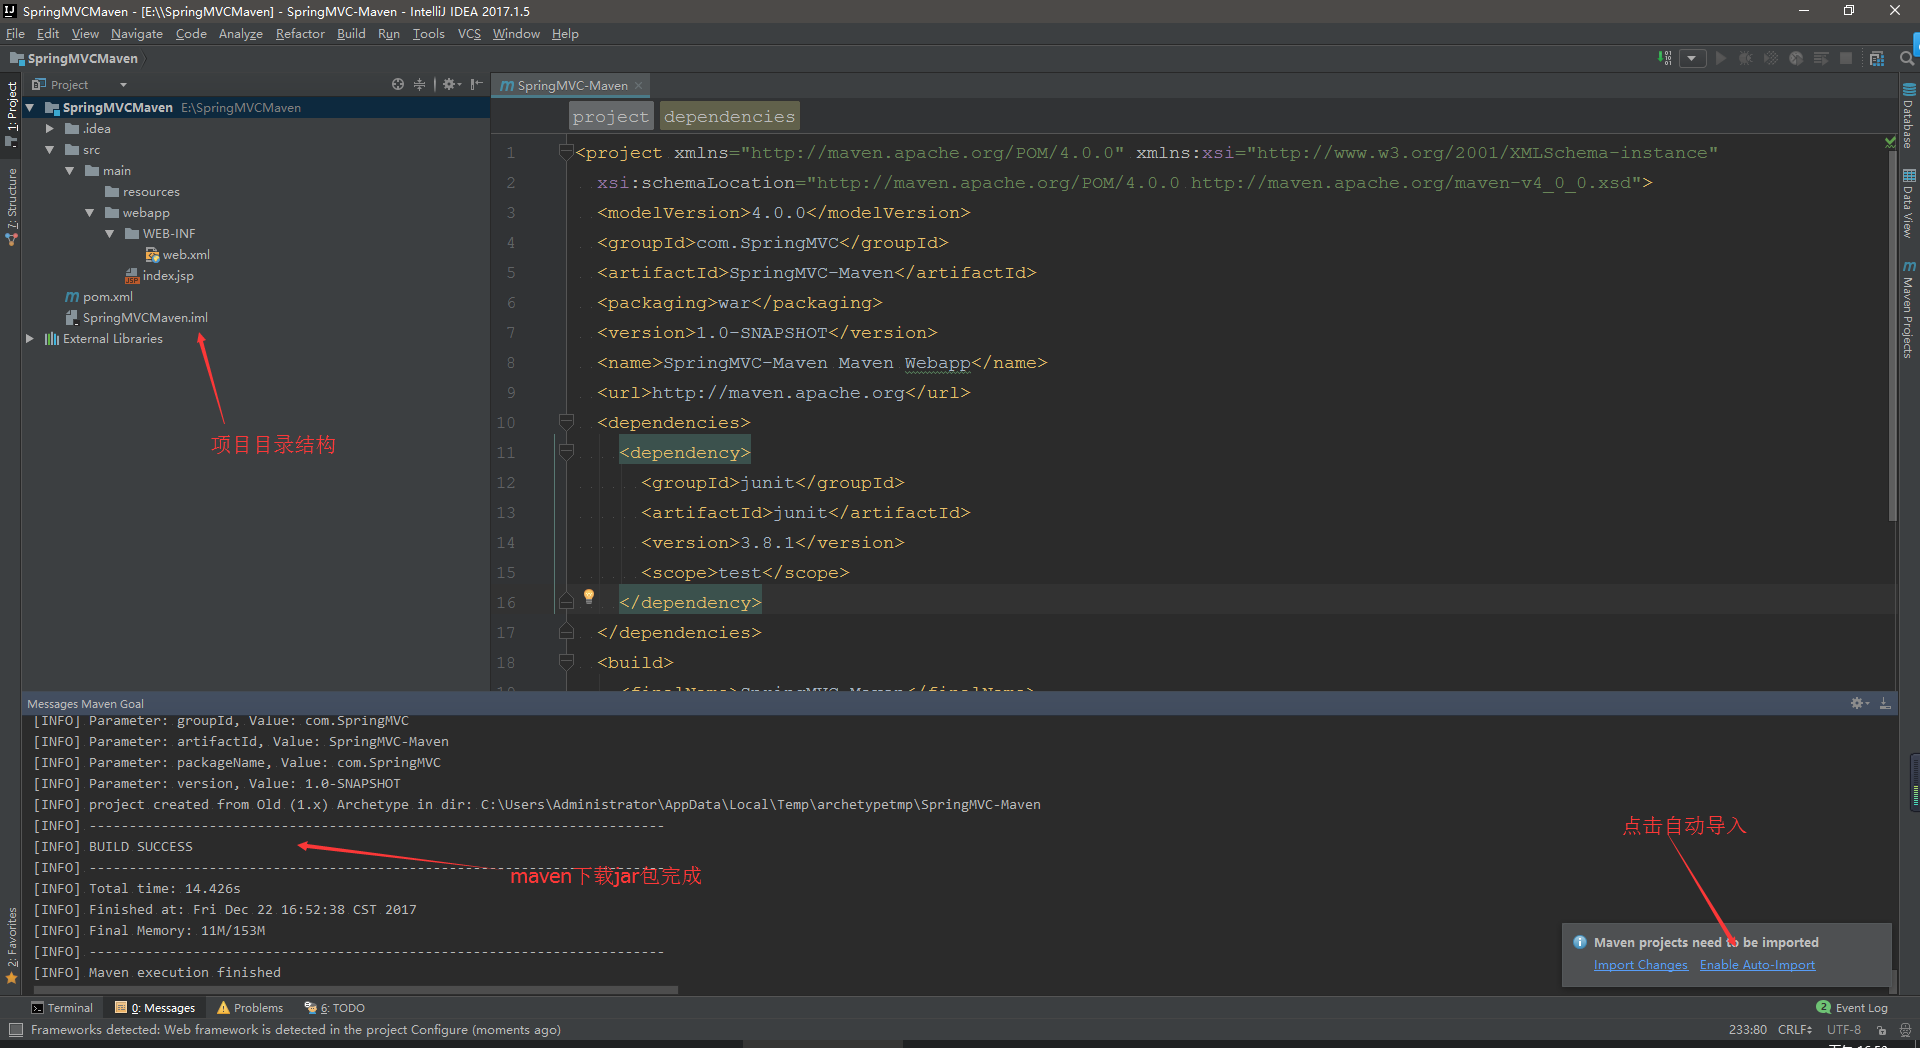
Task: Click the Event Log balloon icon
Action: coord(1824,1008)
